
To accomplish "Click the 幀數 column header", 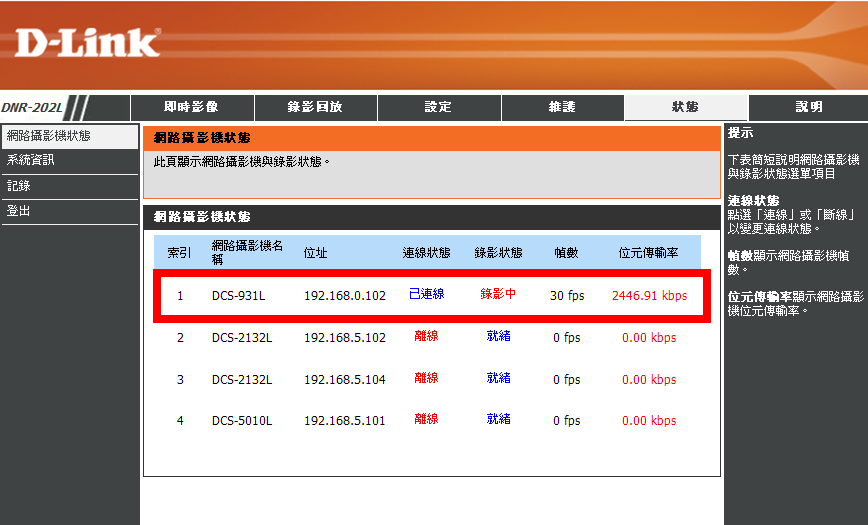I will pyautogui.click(x=566, y=253).
